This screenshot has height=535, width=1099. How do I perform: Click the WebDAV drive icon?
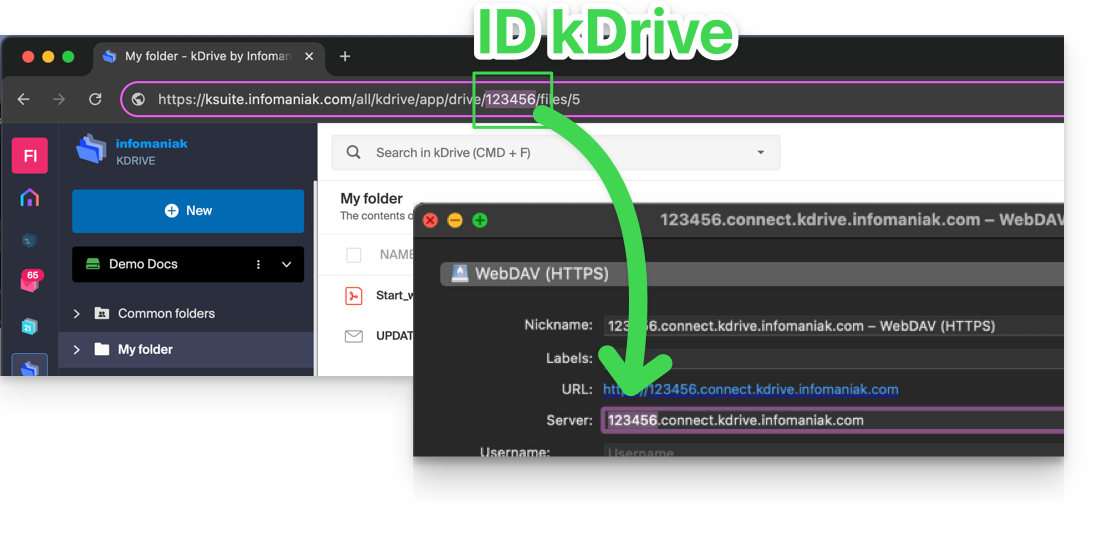(460, 273)
